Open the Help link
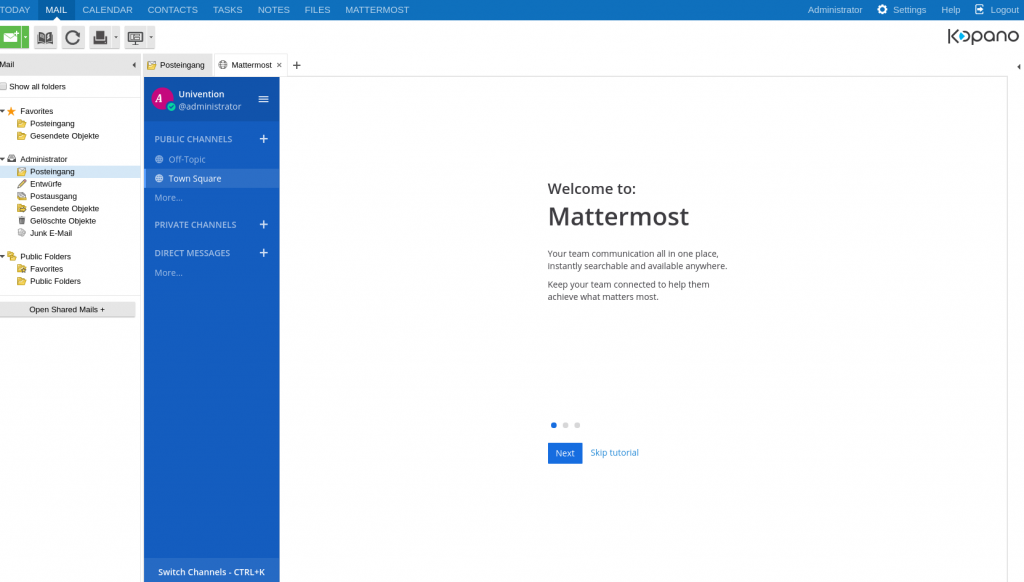 pos(950,10)
